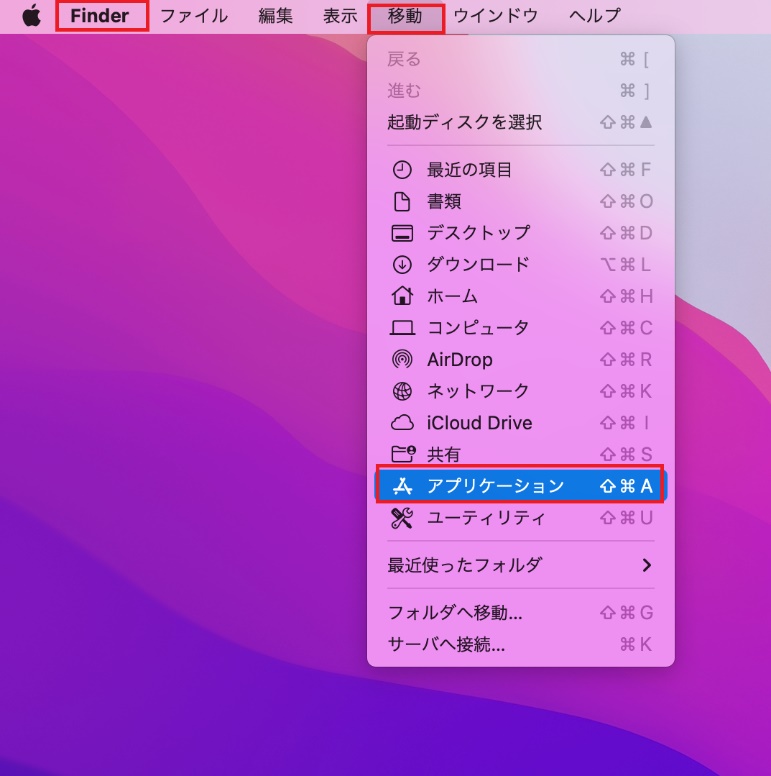Click the ⌘K shortcut next to サーバへ接続
Screen dimensions: 771x776
coord(636,644)
